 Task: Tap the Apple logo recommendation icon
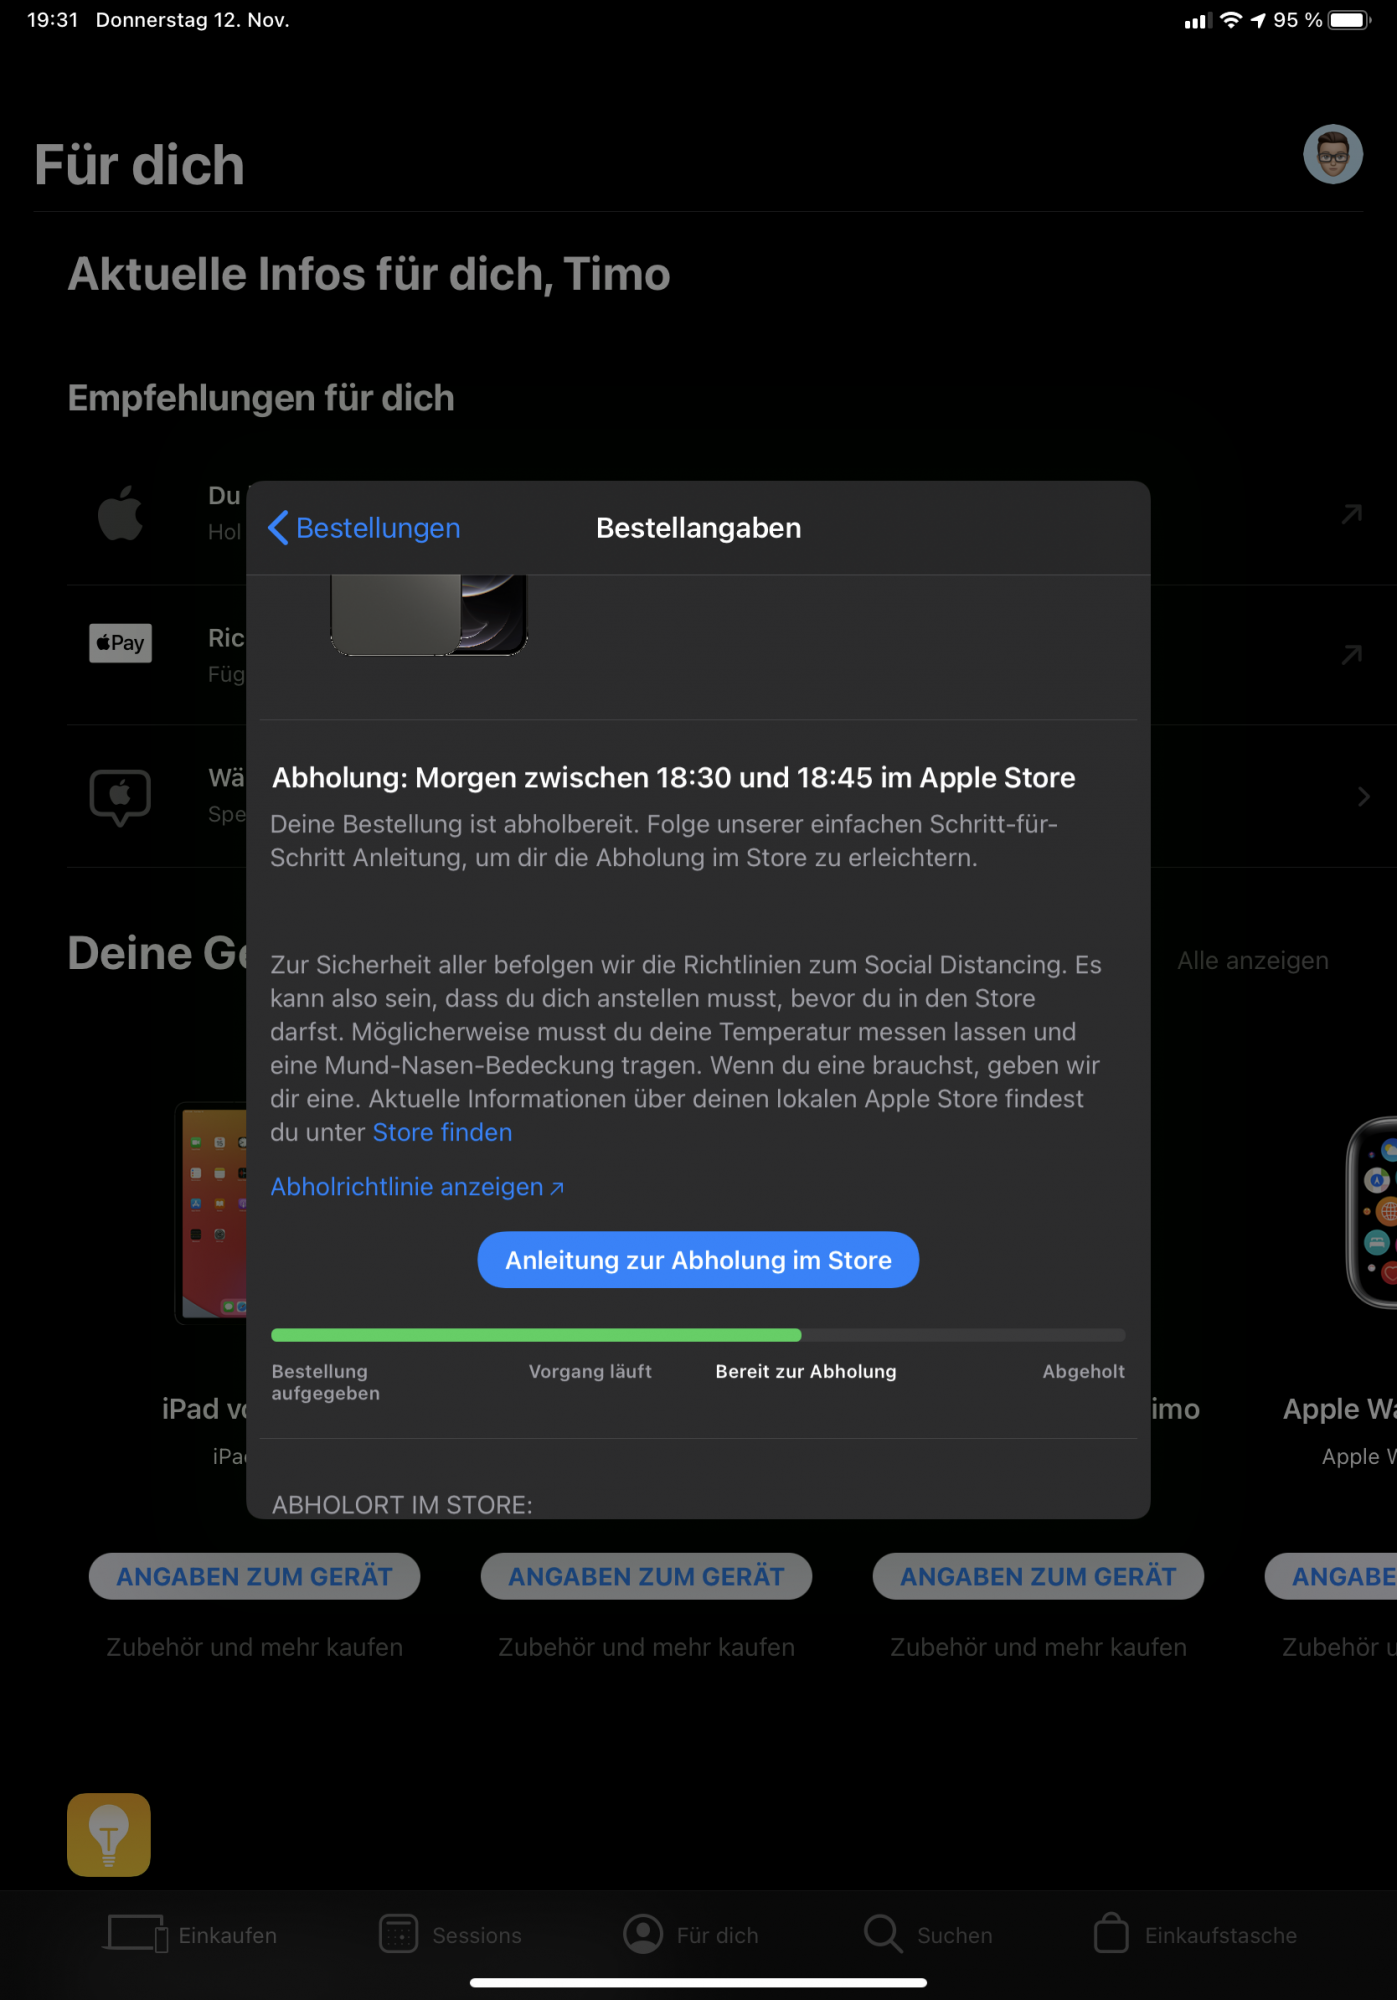tap(120, 513)
